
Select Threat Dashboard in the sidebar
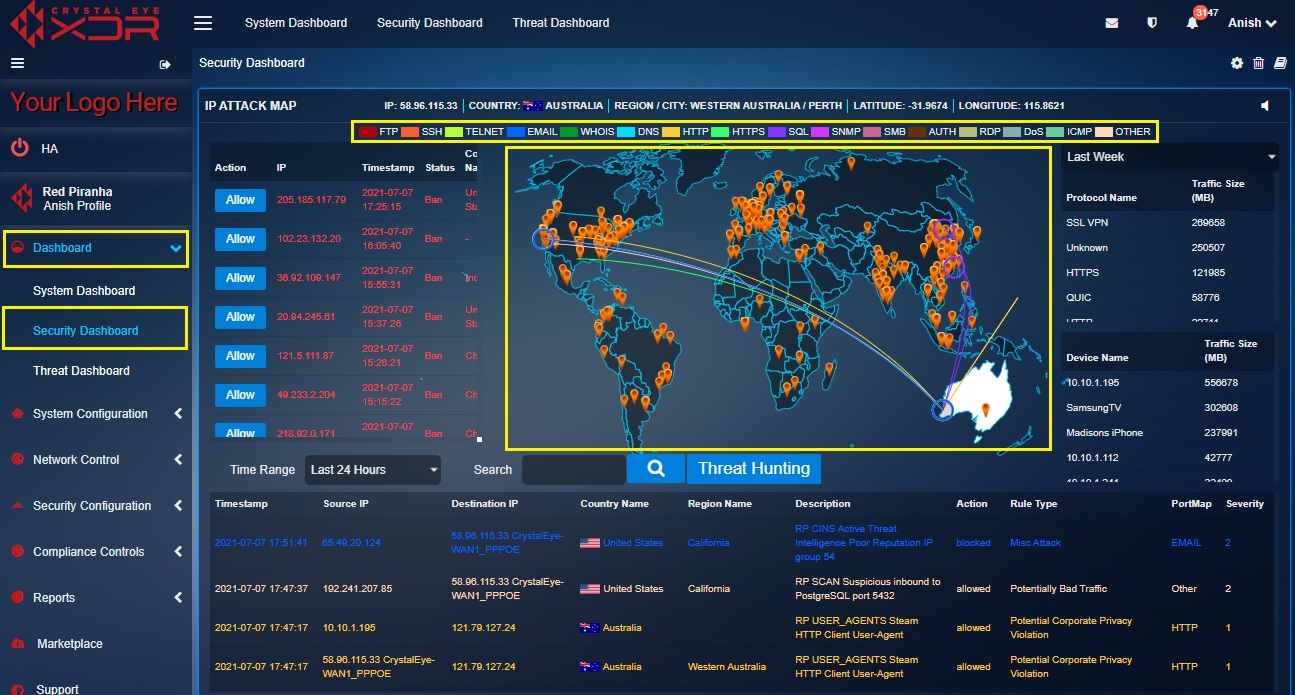tap(81, 371)
